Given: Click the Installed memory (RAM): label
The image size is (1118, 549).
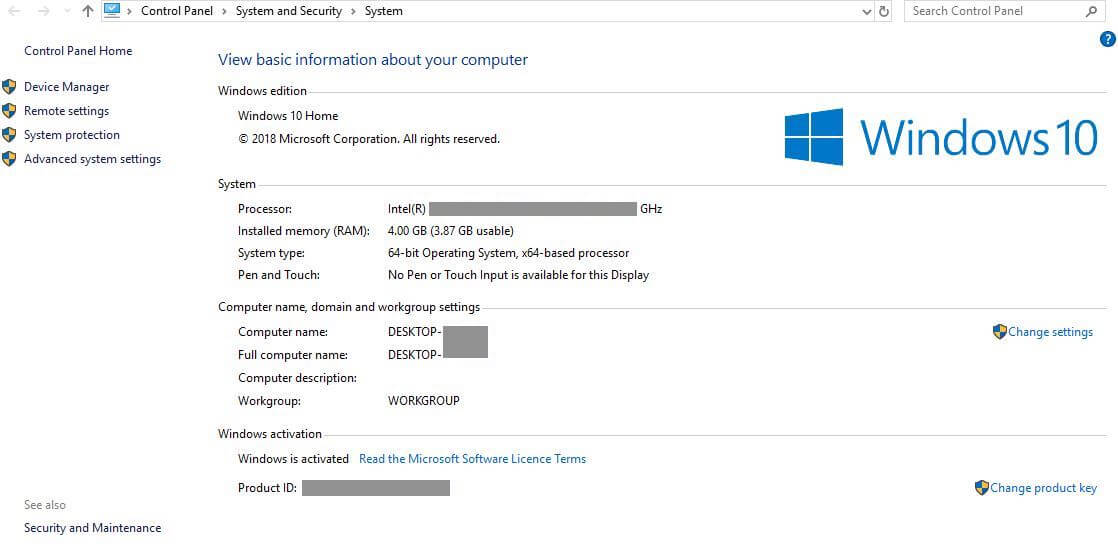Looking at the screenshot, I should coord(304,231).
